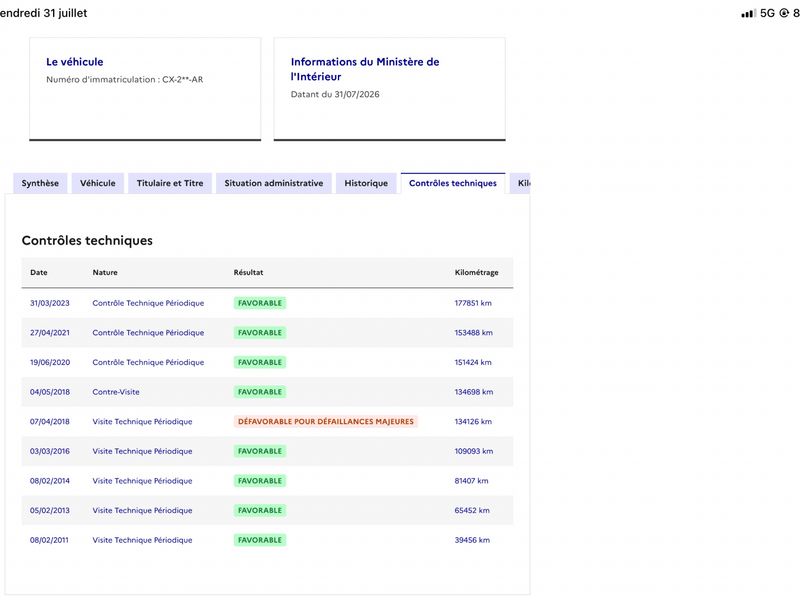800x600 pixels.
Task: Switch to the Véhicule tab
Action: [97, 183]
